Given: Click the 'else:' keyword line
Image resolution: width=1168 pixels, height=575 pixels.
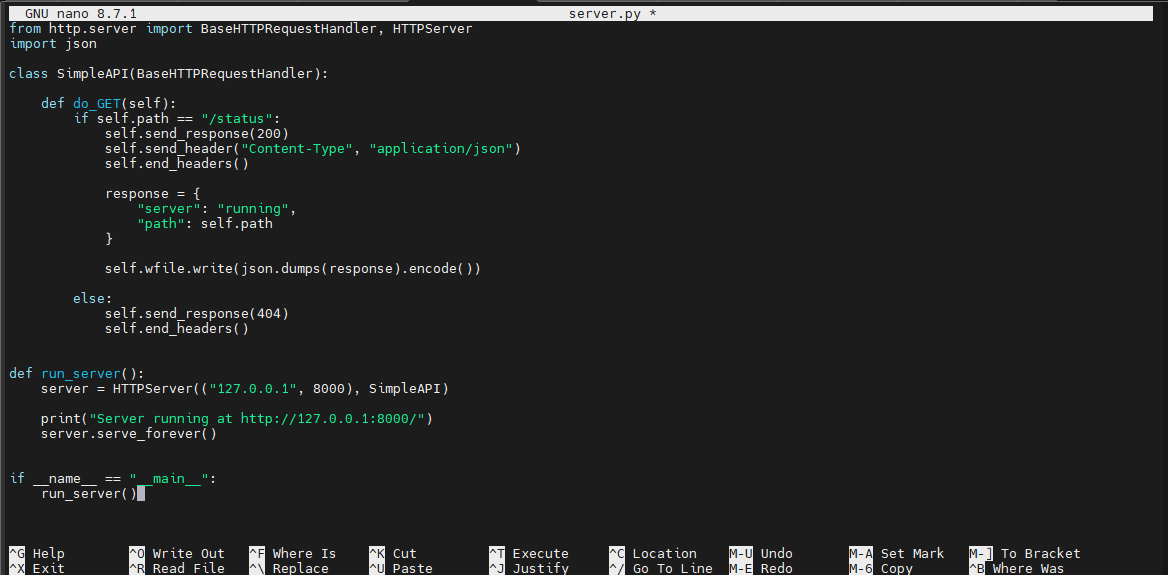Looking at the screenshot, I should point(92,299).
